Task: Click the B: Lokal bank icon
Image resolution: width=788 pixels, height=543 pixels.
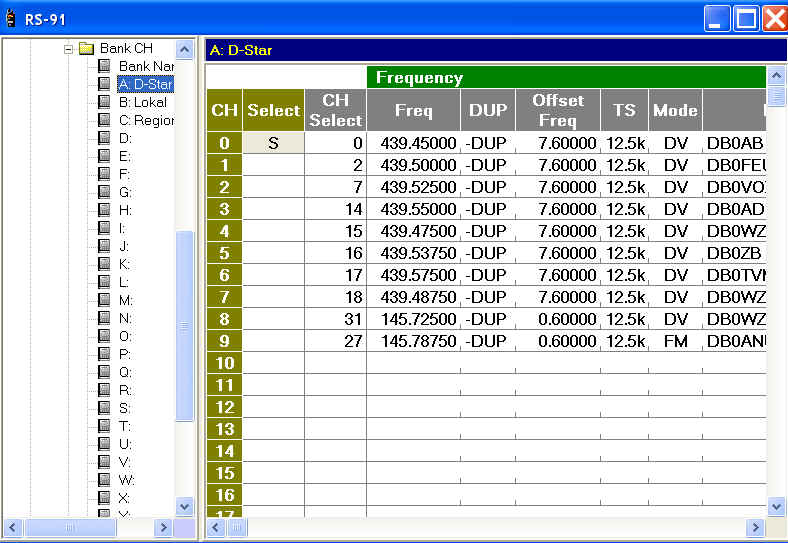Action: [x=105, y=102]
